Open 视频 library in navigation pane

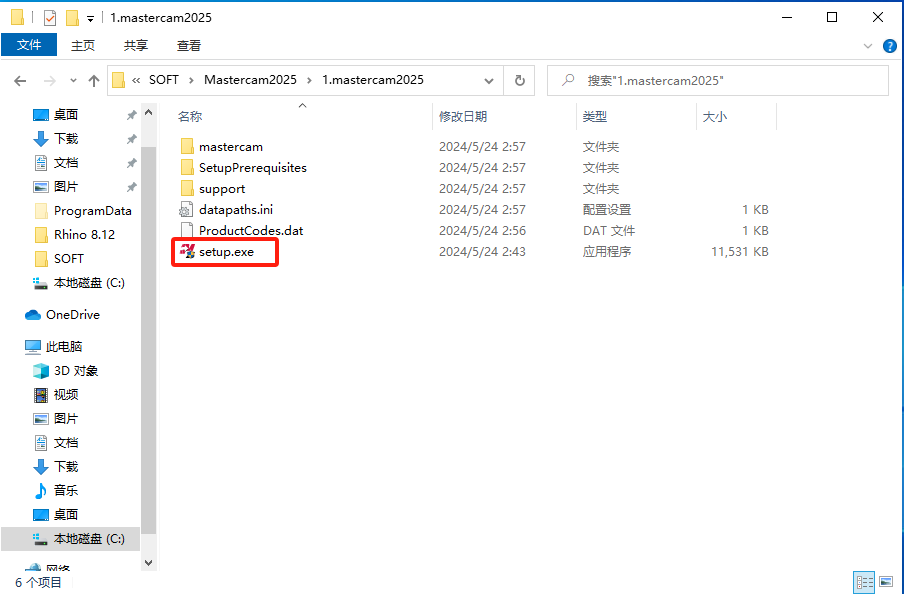(x=56, y=395)
